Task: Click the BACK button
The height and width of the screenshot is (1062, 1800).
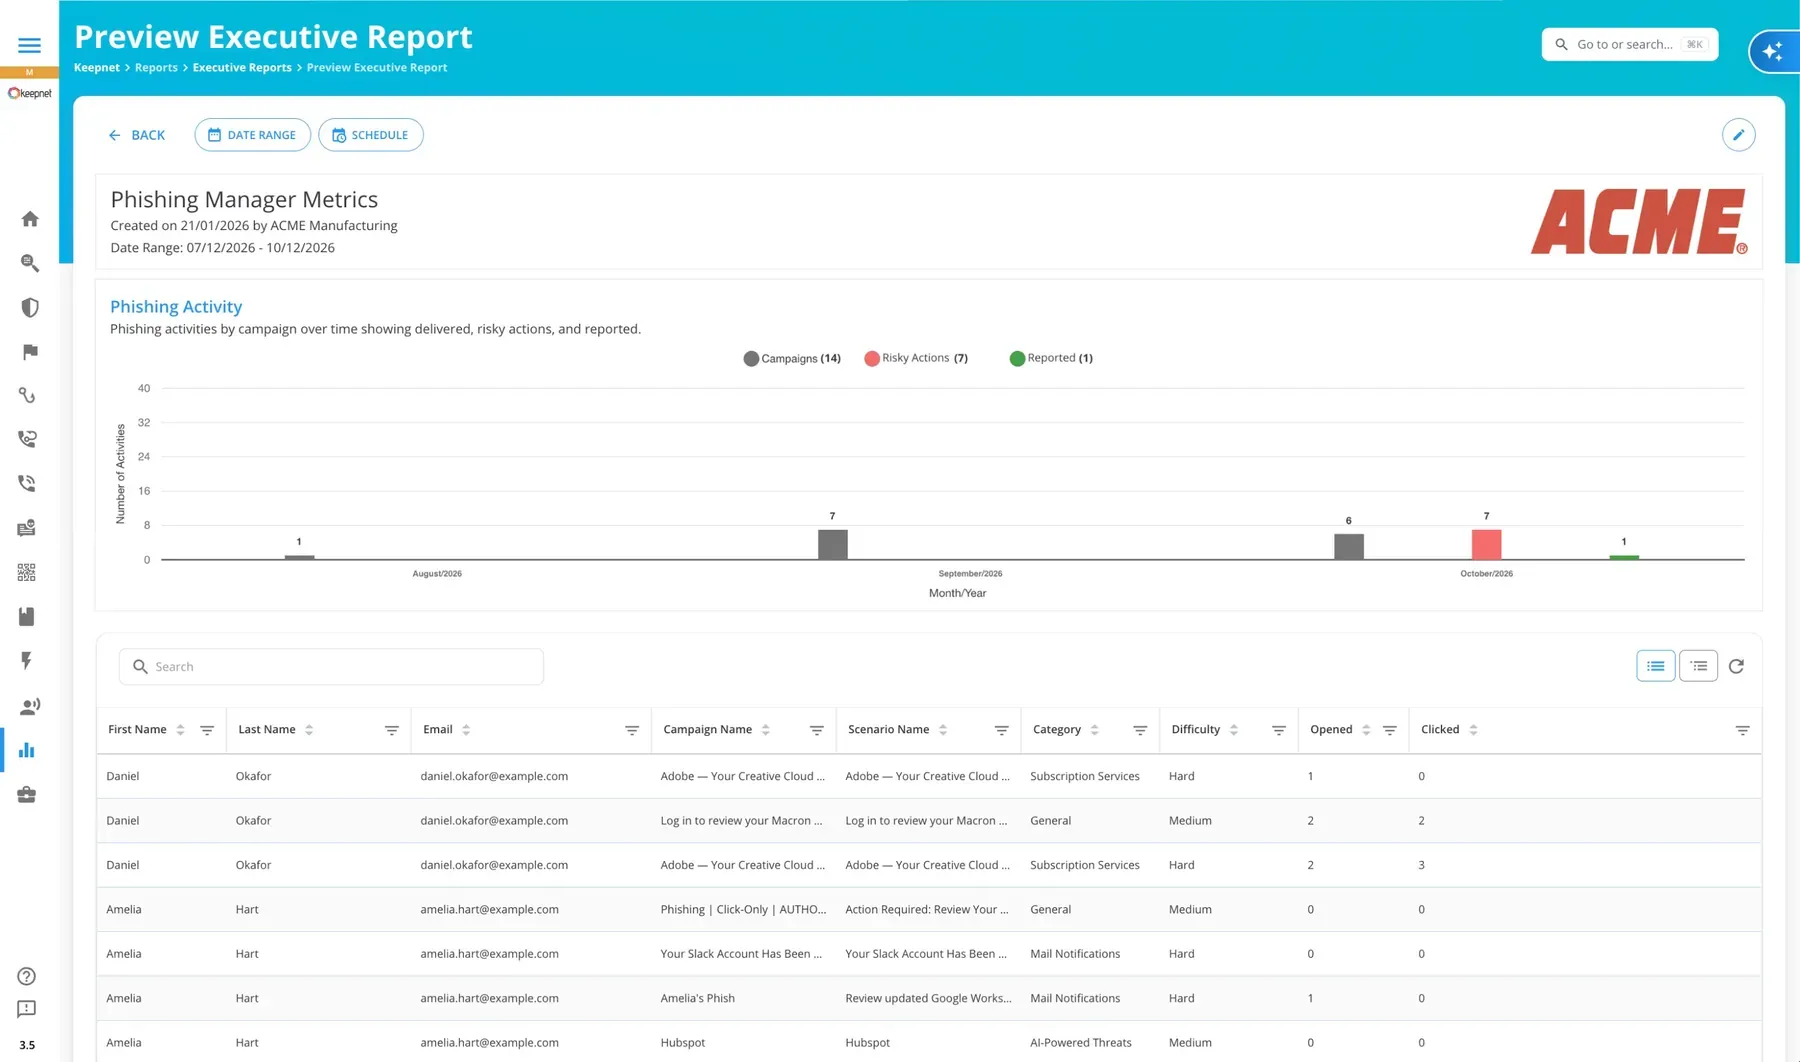Action: pyautogui.click(x=137, y=135)
